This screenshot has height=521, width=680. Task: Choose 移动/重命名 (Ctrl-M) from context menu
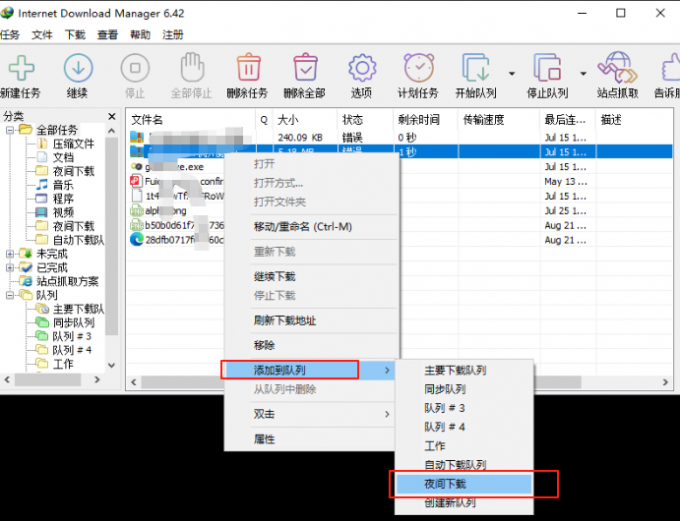click(303, 227)
